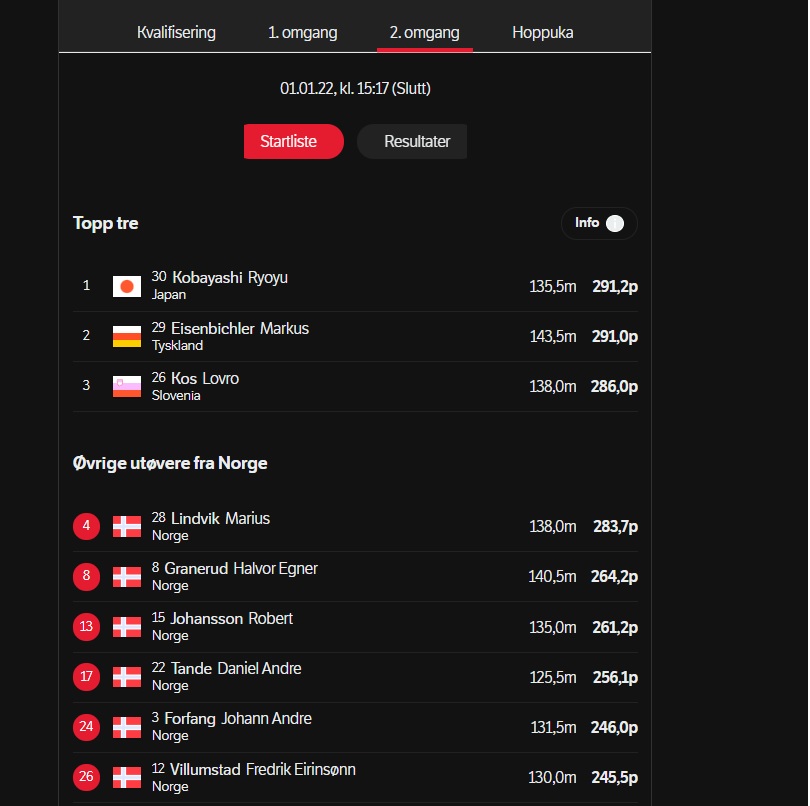Open Lindvik Marius athlete name

coord(221,518)
